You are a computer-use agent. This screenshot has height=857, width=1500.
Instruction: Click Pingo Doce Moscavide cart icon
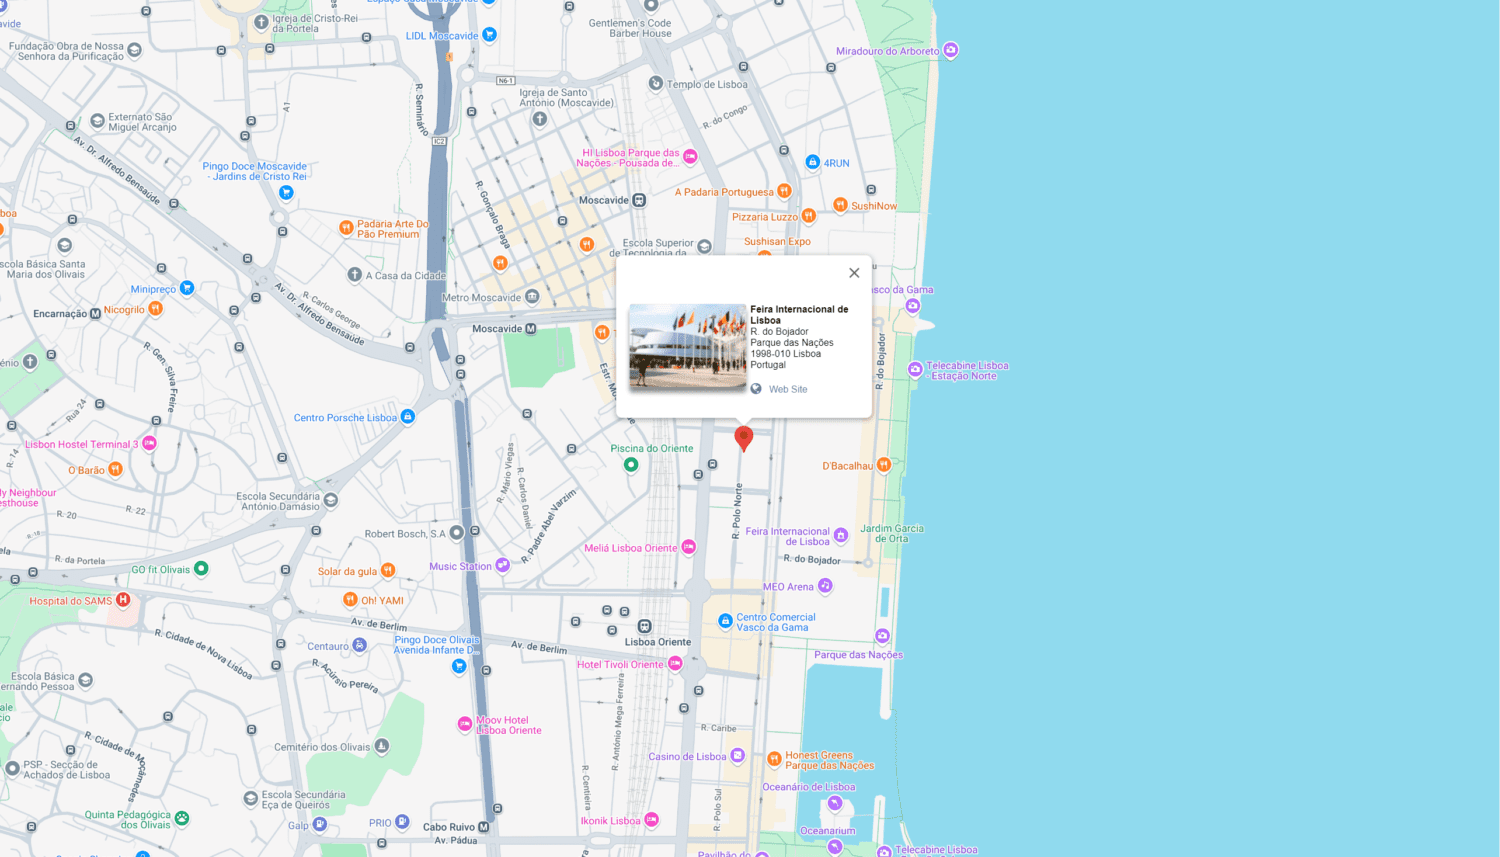click(x=286, y=192)
